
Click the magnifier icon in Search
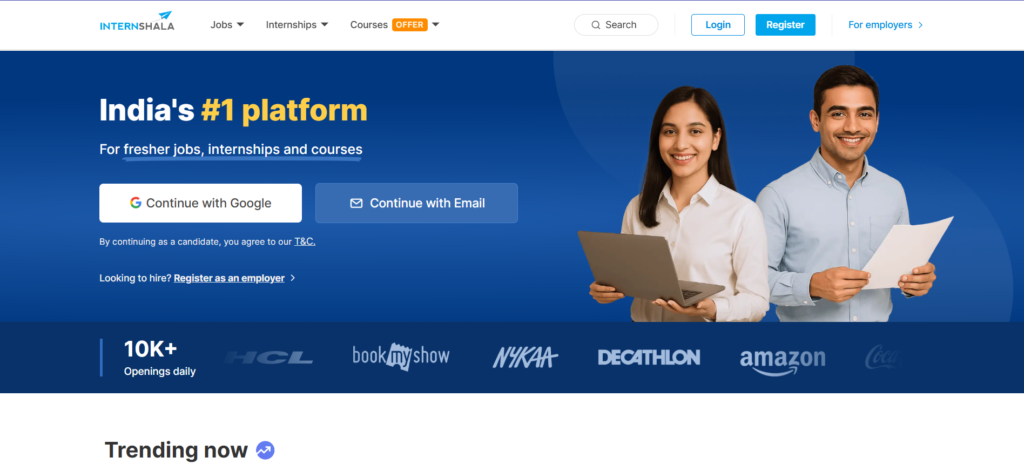(x=596, y=25)
